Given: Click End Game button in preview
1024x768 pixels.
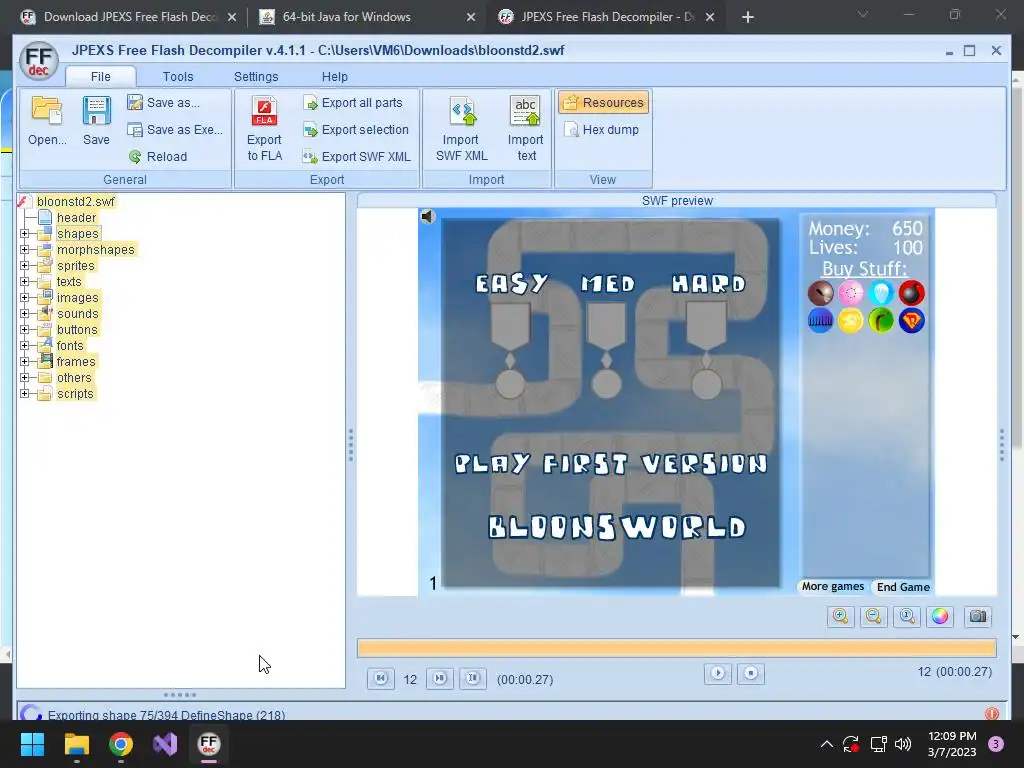Looking at the screenshot, I should pyautogui.click(x=903, y=586).
